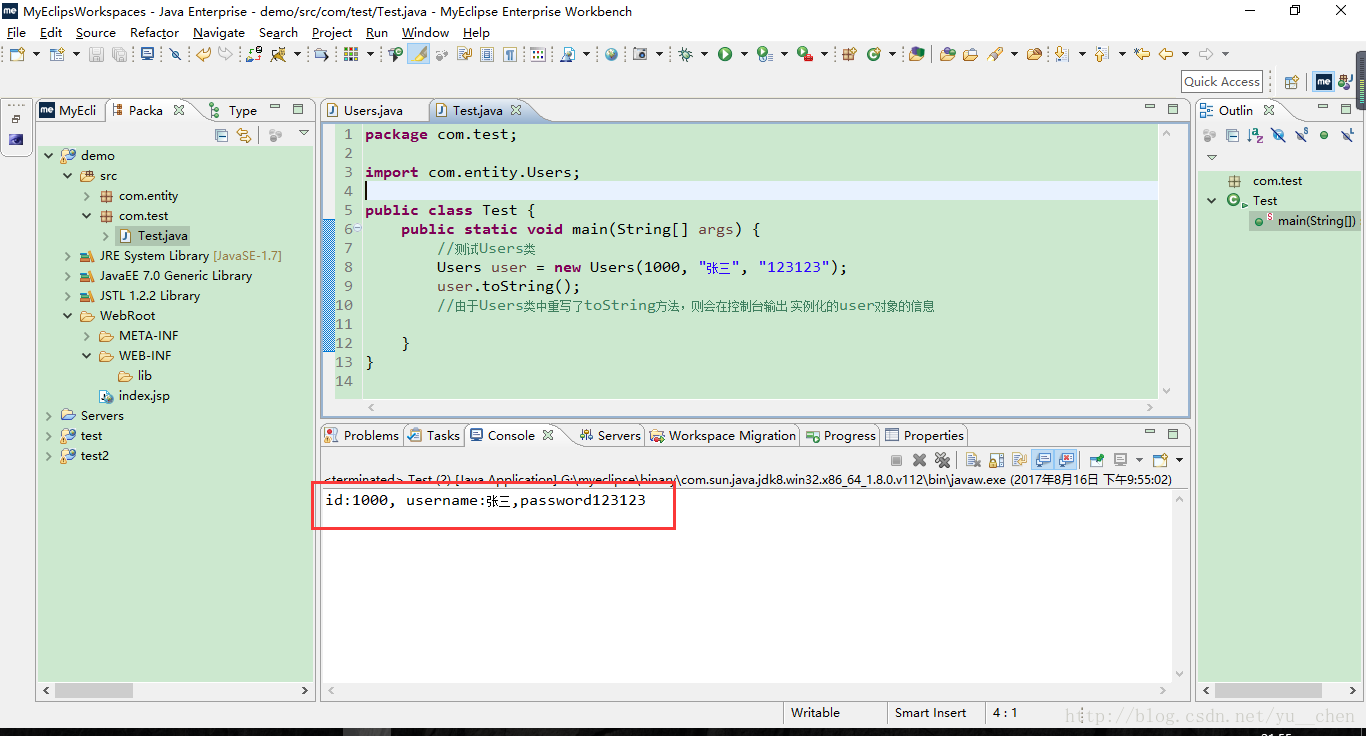This screenshot has height=736, width=1366.
Task: Toggle Pin Console button
Action: [x=1097, y=460]
